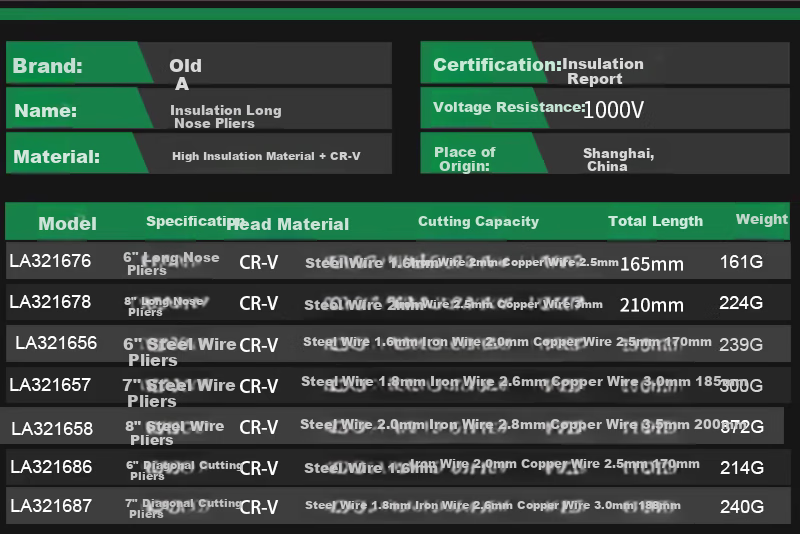This screenshot has height=534, width=800.
Task: Select the High Insulation Material + CR-V text
Action: click(x=266, y=156)
